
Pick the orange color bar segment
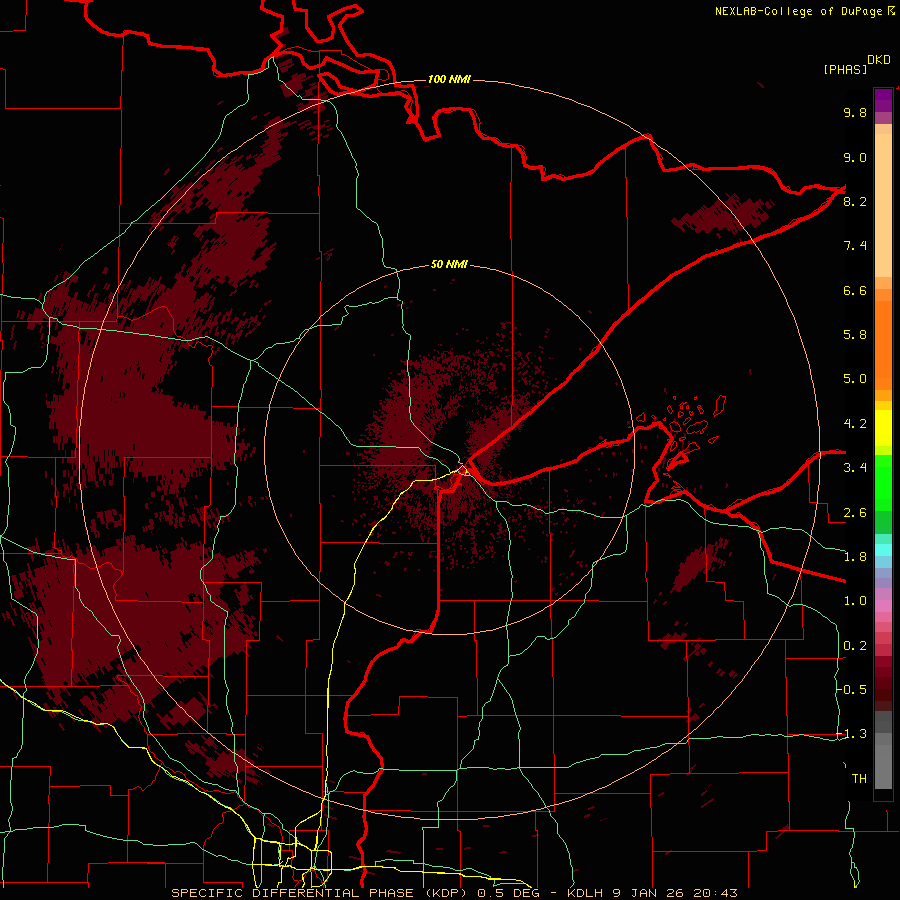click(x=883, y=346)
